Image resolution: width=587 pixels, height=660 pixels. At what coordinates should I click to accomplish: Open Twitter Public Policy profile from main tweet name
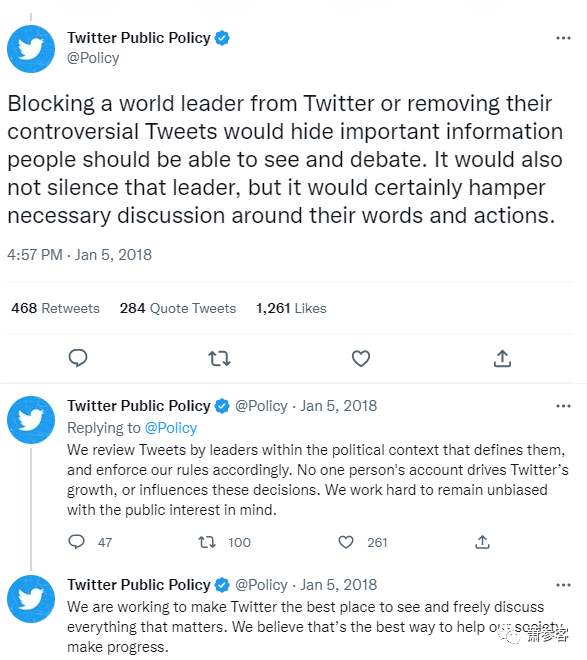139,38
